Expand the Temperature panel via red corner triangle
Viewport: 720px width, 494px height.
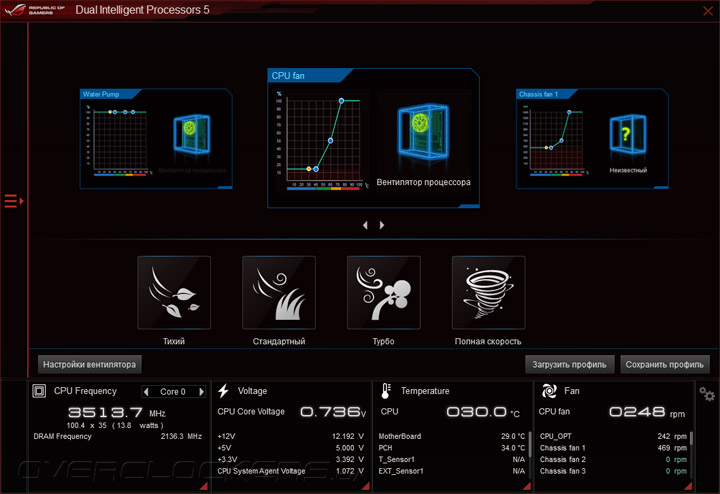527,486
